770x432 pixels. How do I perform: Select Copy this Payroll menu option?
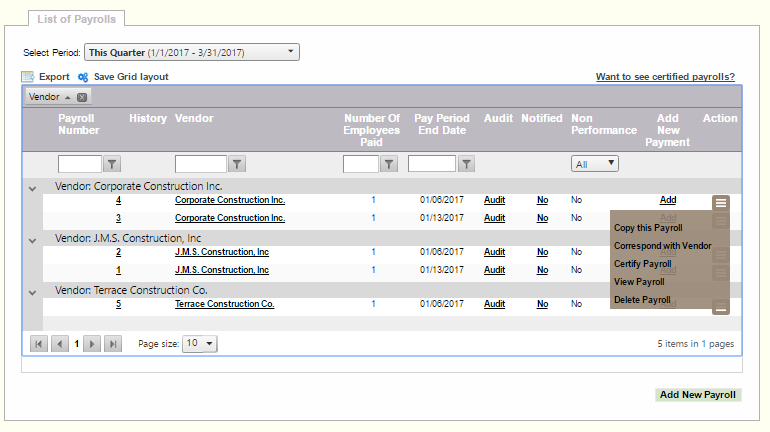pos(648,228)
